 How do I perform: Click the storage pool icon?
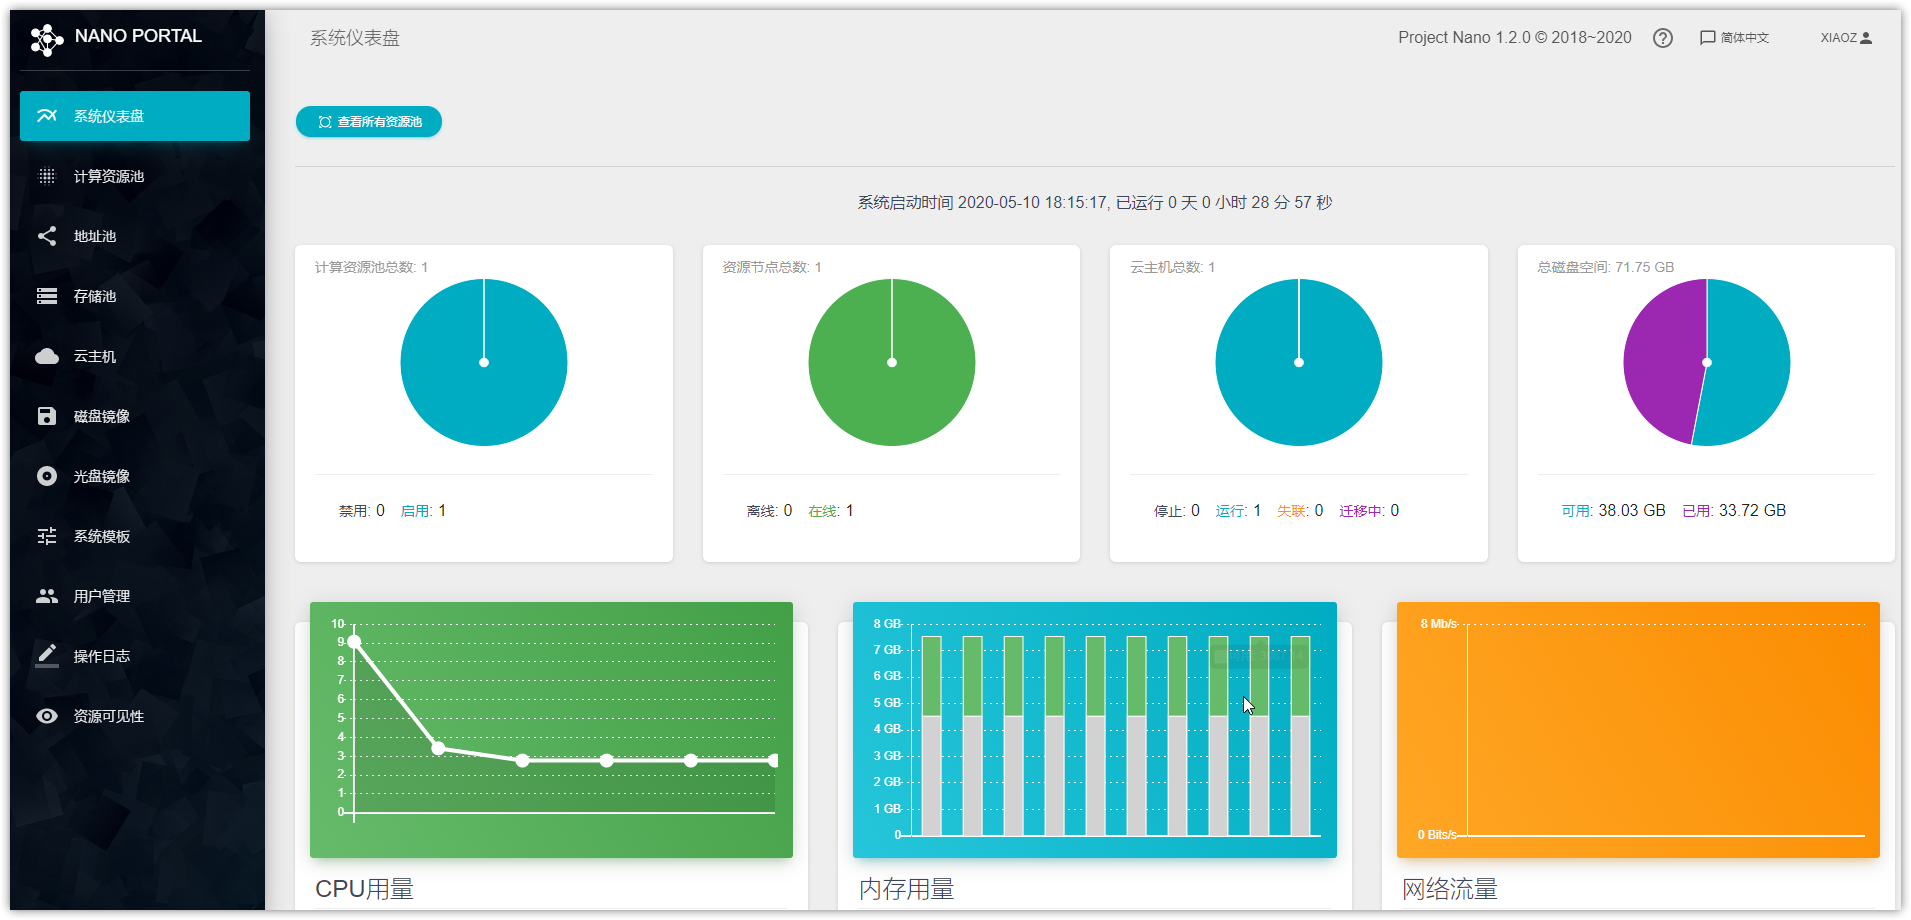[47, 296]
